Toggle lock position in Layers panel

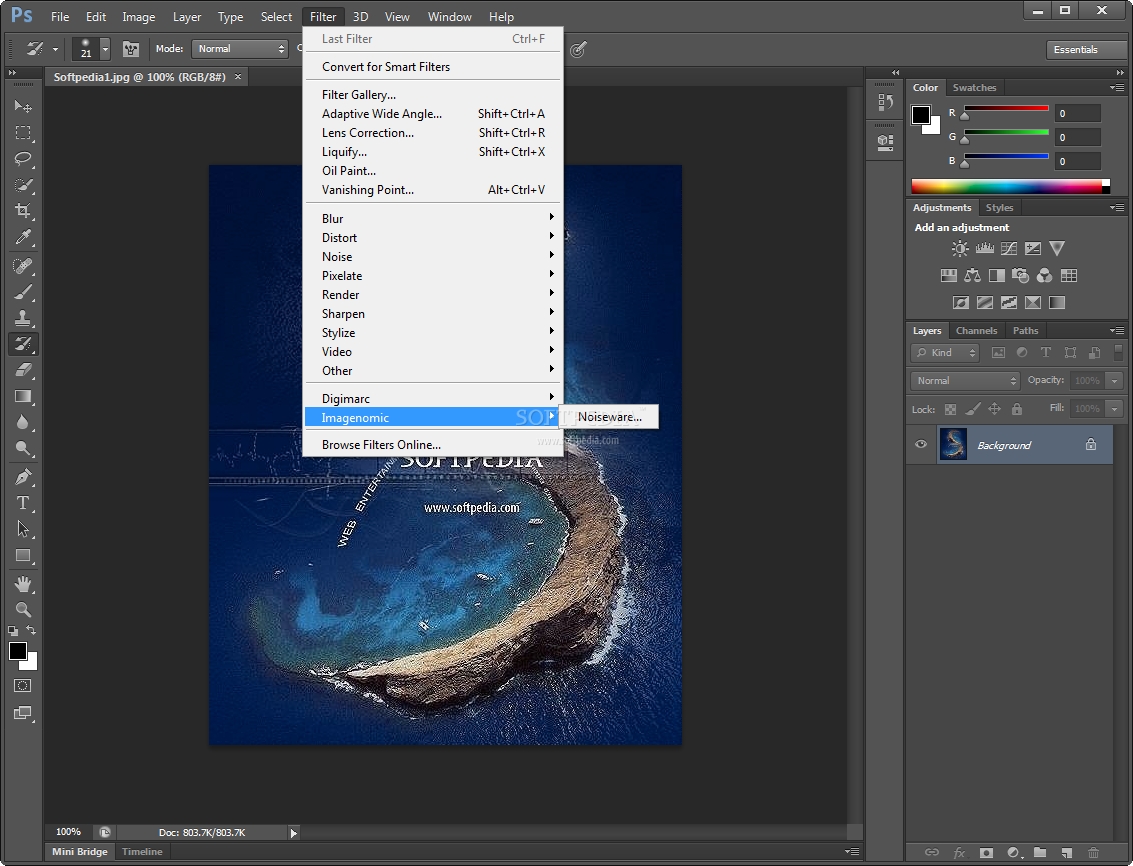pos(994,409)
